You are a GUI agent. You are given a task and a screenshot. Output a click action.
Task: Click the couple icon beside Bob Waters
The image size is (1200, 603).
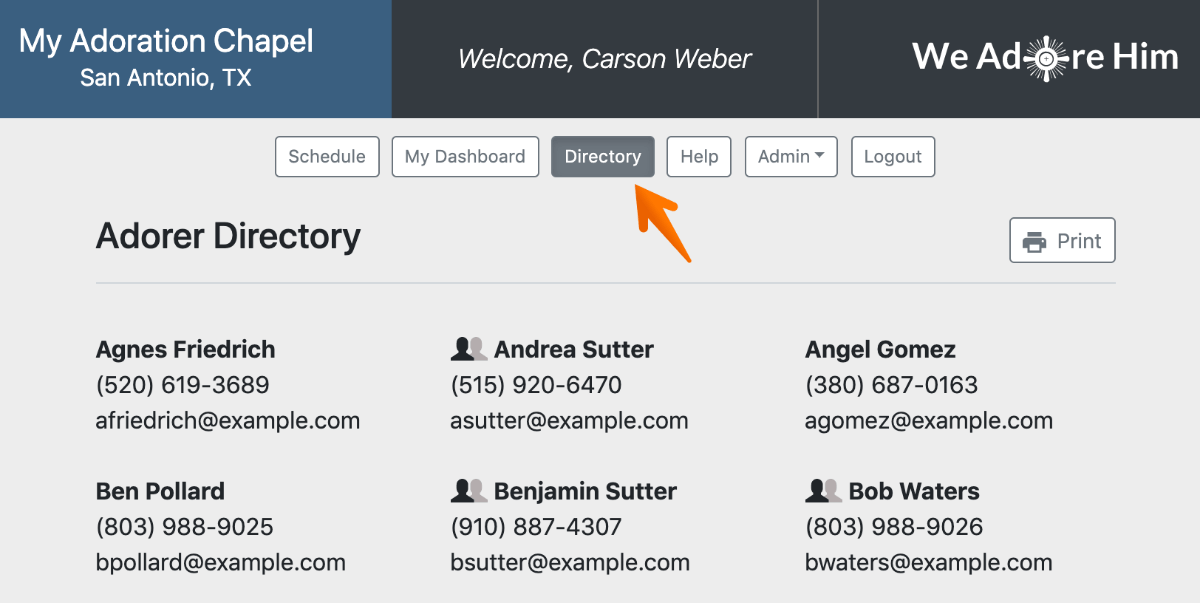(823, 491)
